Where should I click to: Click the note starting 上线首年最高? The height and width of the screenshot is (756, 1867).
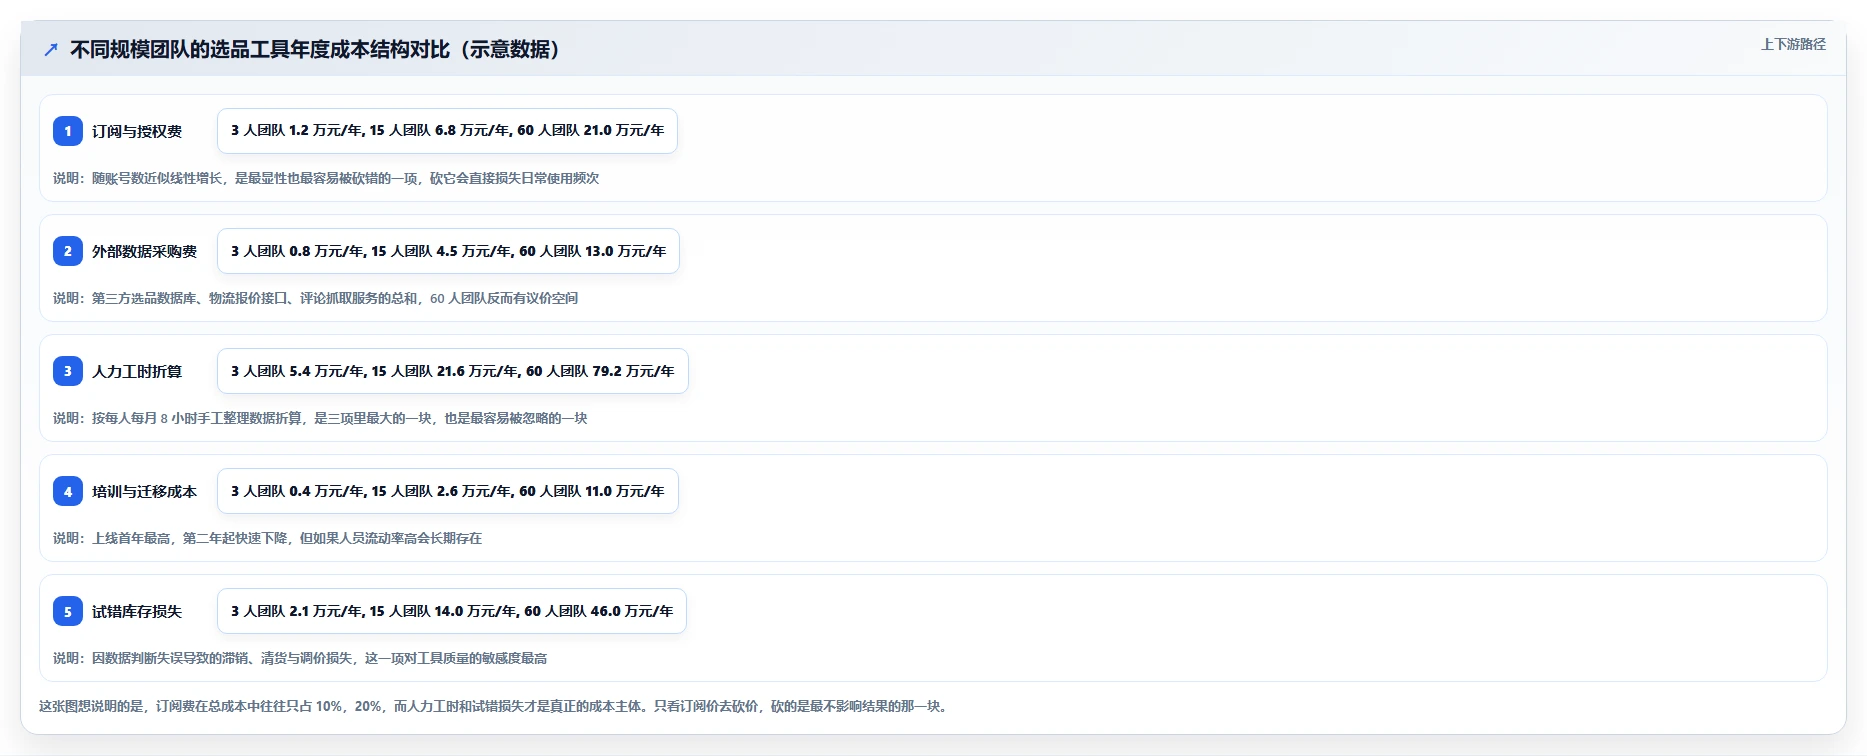pyautogui.click(x=268, y=538)
